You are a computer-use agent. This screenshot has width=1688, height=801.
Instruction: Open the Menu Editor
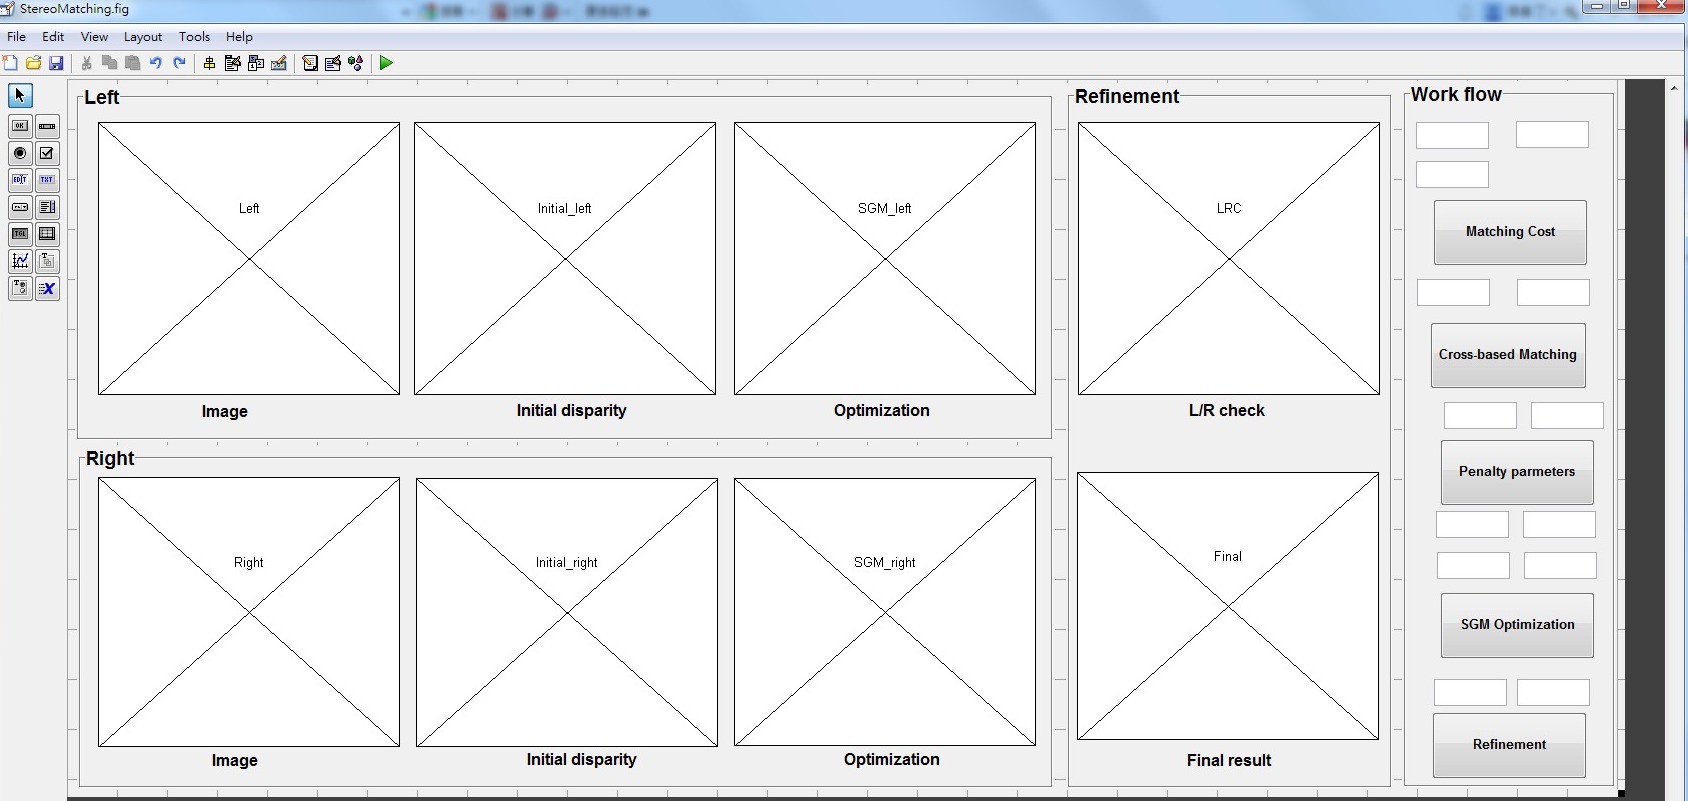pos(233,63)
